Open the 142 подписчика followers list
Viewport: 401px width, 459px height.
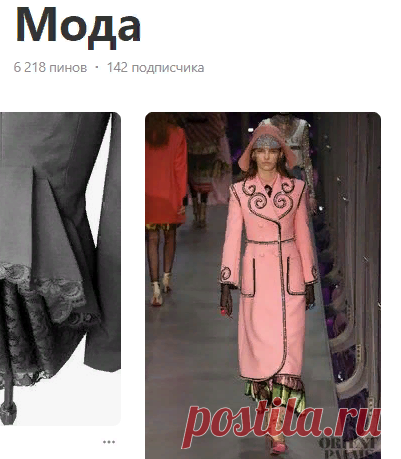(x=155, y=67)
